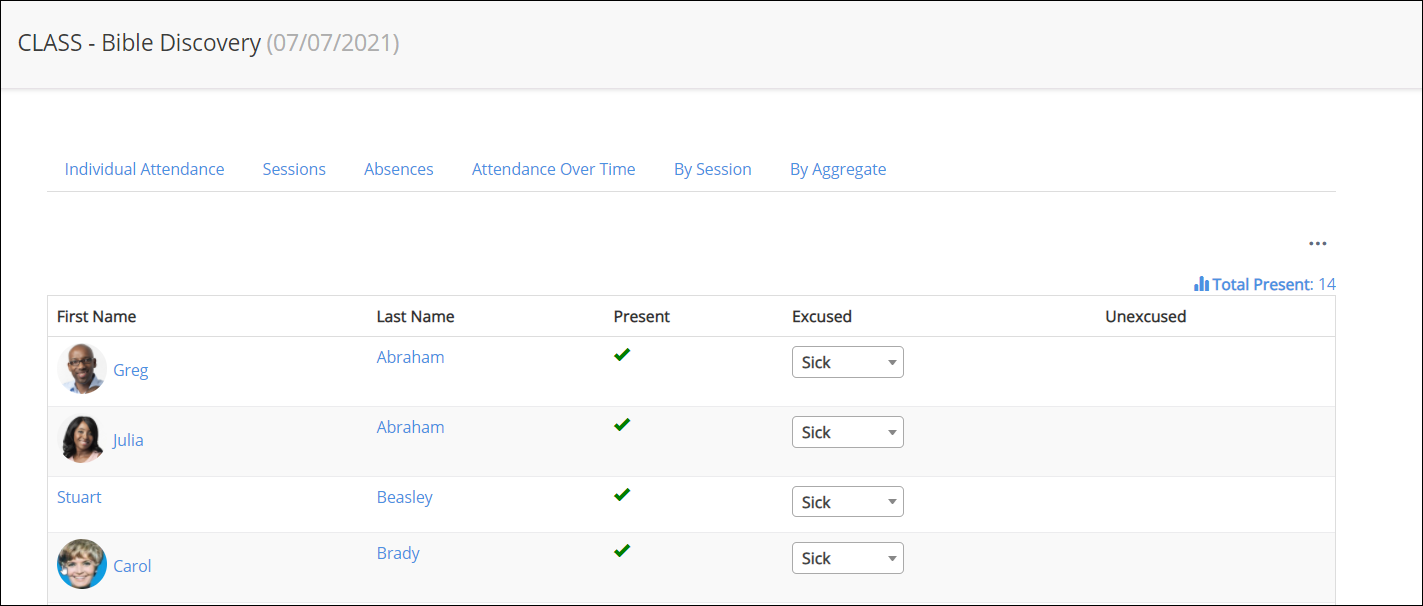Image resolution: width=1423 pixels, height=606 pixels.
Task: Open the three-dots more options menu
Action: (1317, 244)
